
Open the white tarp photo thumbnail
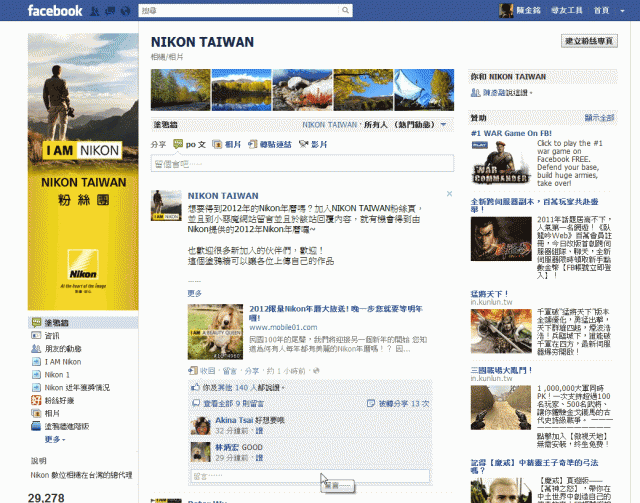tap(424, 90)
